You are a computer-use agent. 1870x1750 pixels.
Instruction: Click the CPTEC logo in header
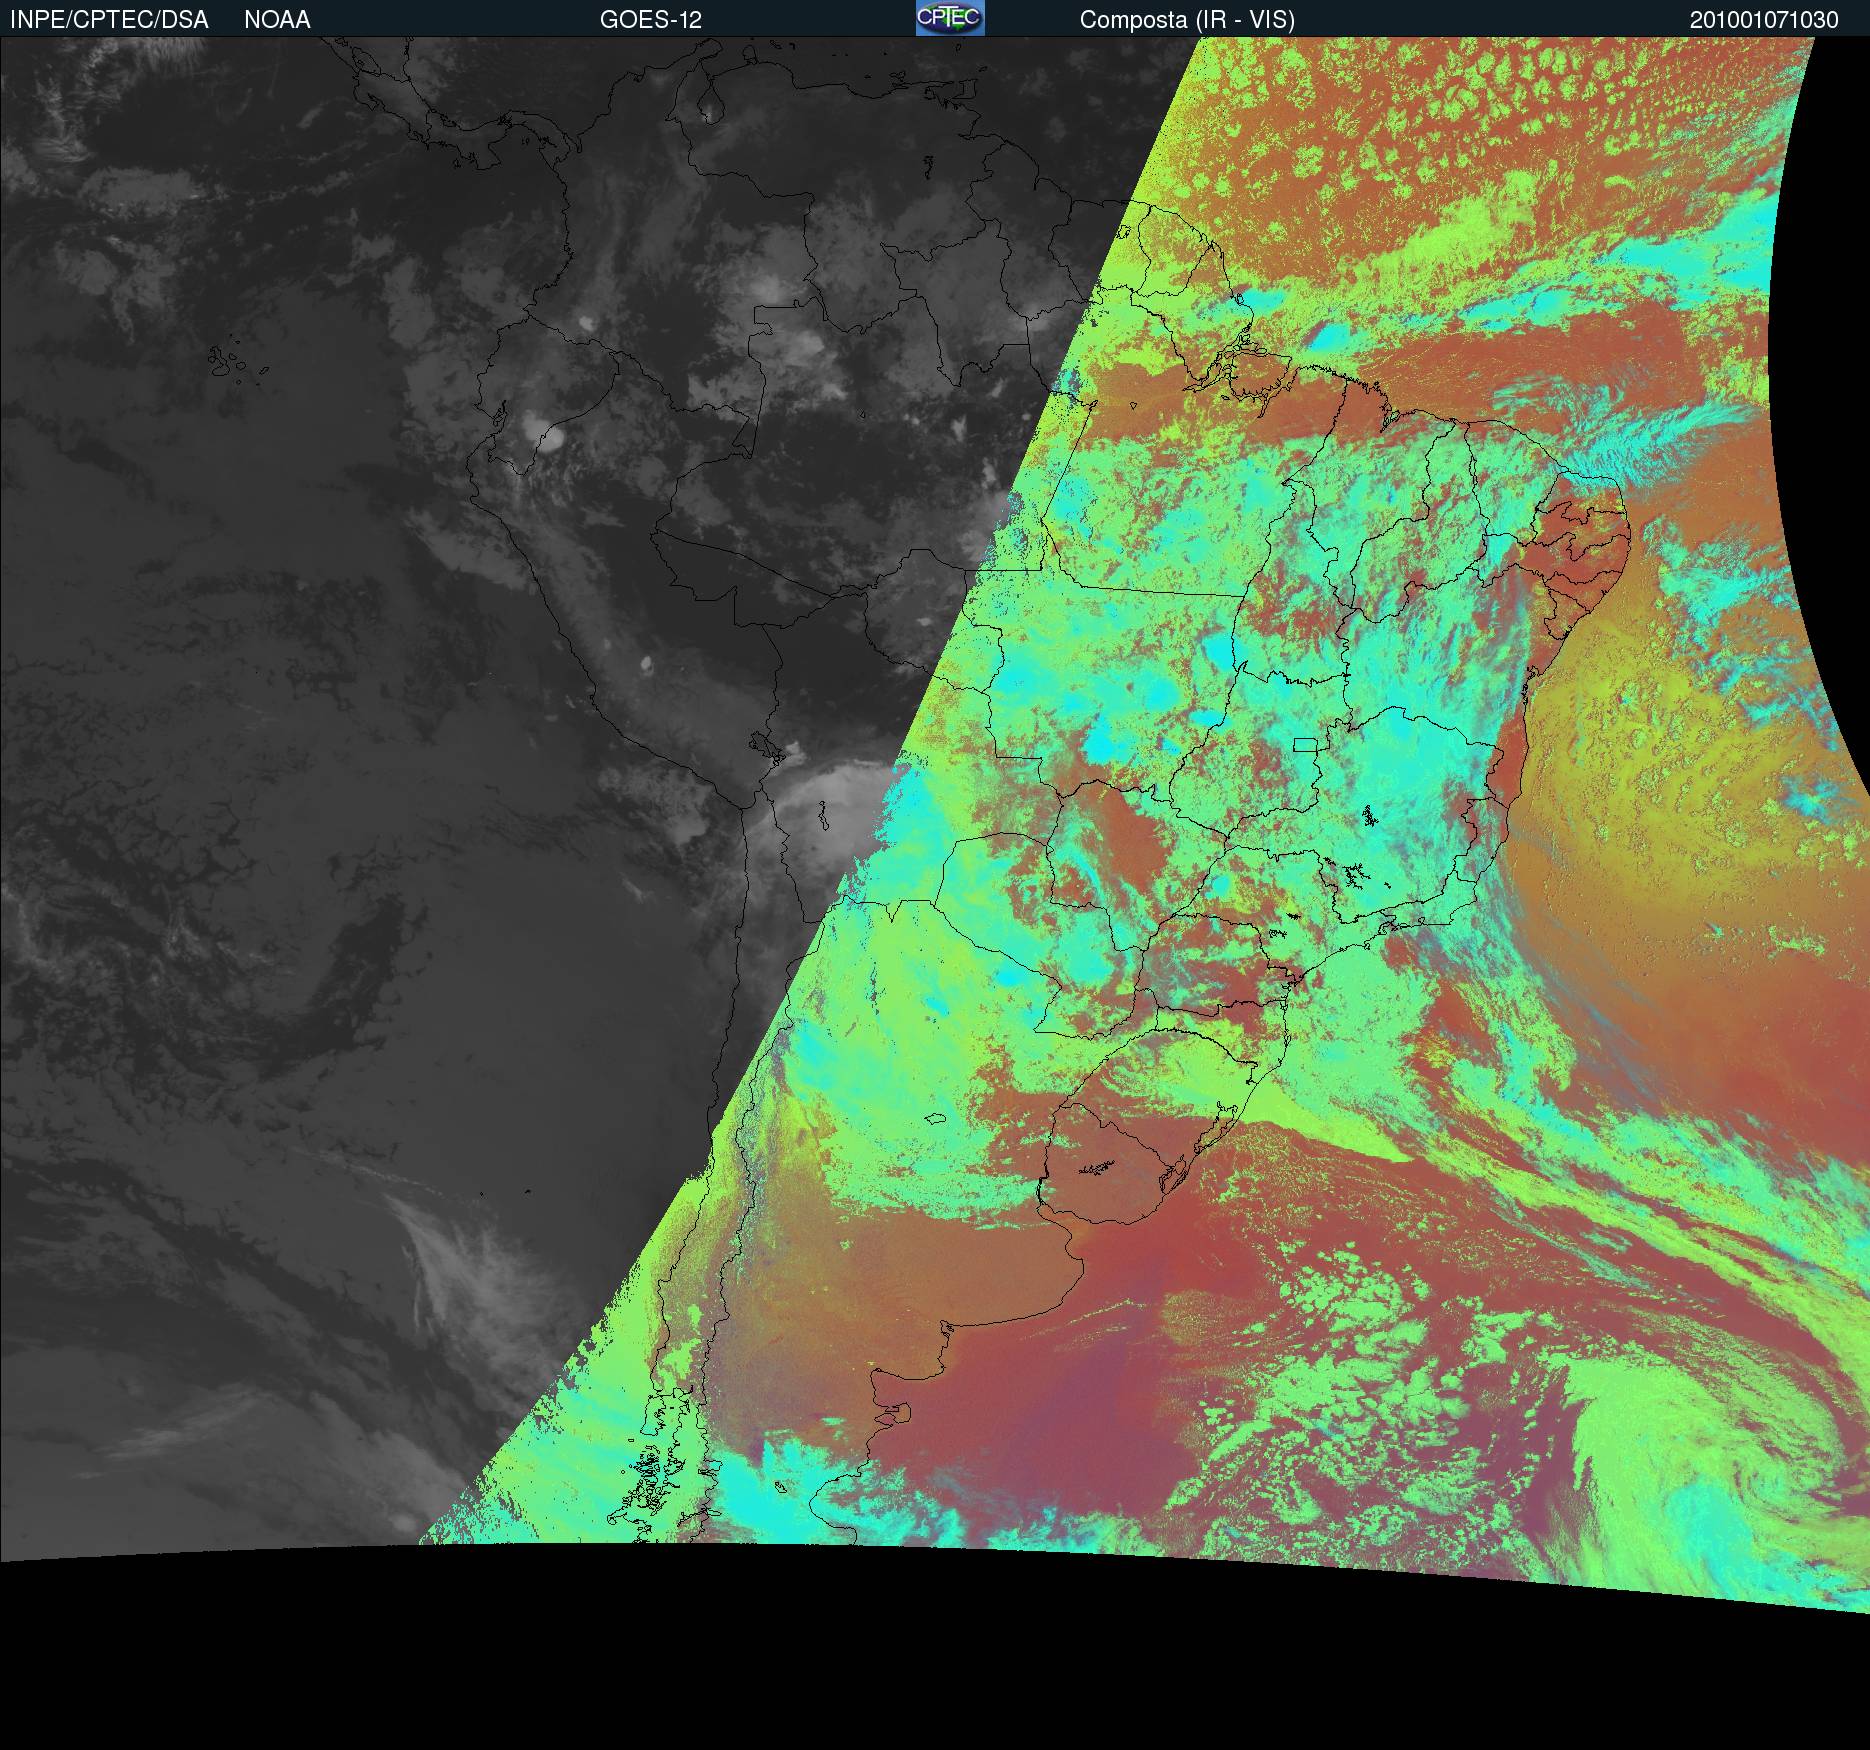click(950, 18)
